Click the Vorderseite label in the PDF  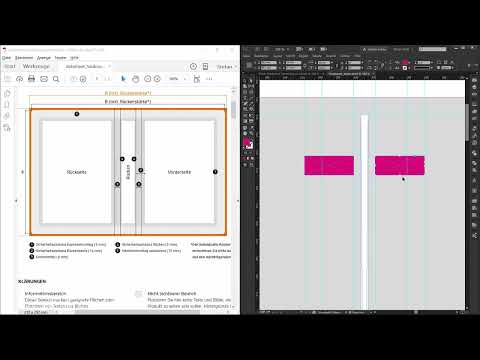pyautogui.click(x=179, y=172)
